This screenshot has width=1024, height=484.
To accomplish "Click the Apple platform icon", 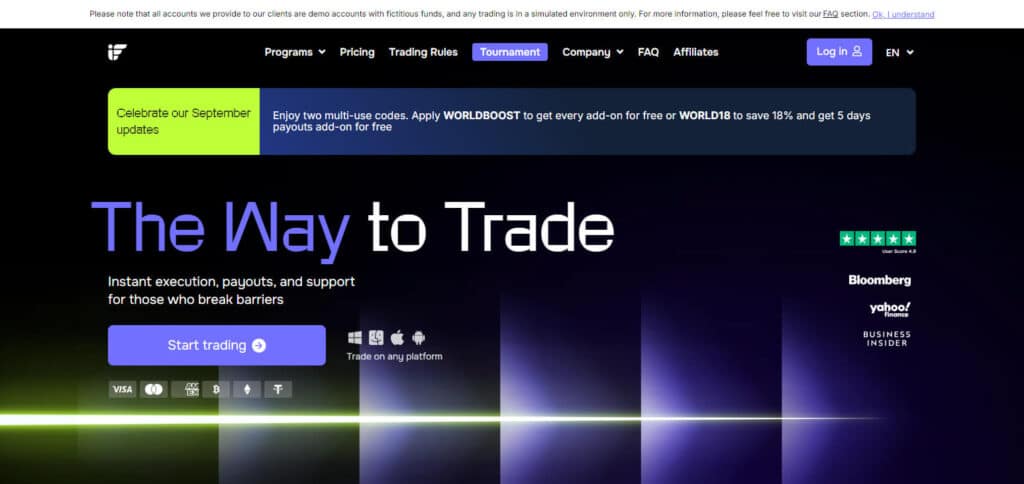I will click(397, 338).
